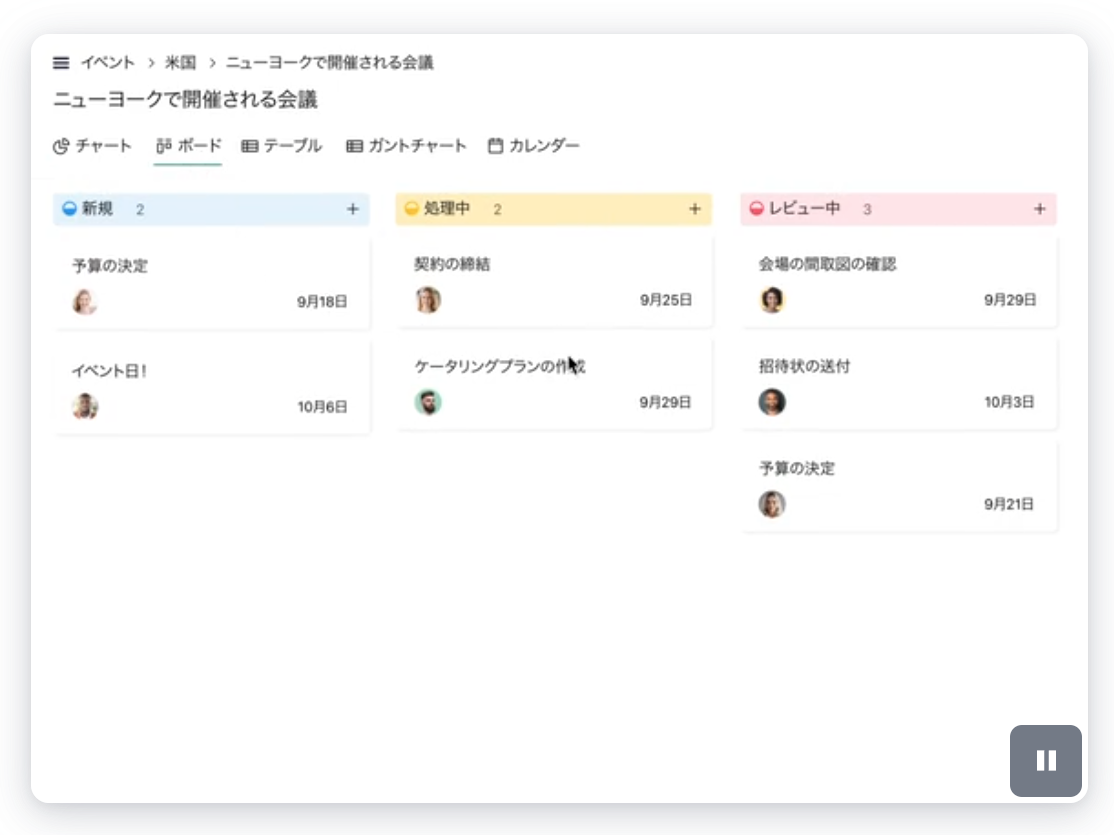The image size is (1114, 835).
Task: Open the hamburger menu icon
Action: 61,63
